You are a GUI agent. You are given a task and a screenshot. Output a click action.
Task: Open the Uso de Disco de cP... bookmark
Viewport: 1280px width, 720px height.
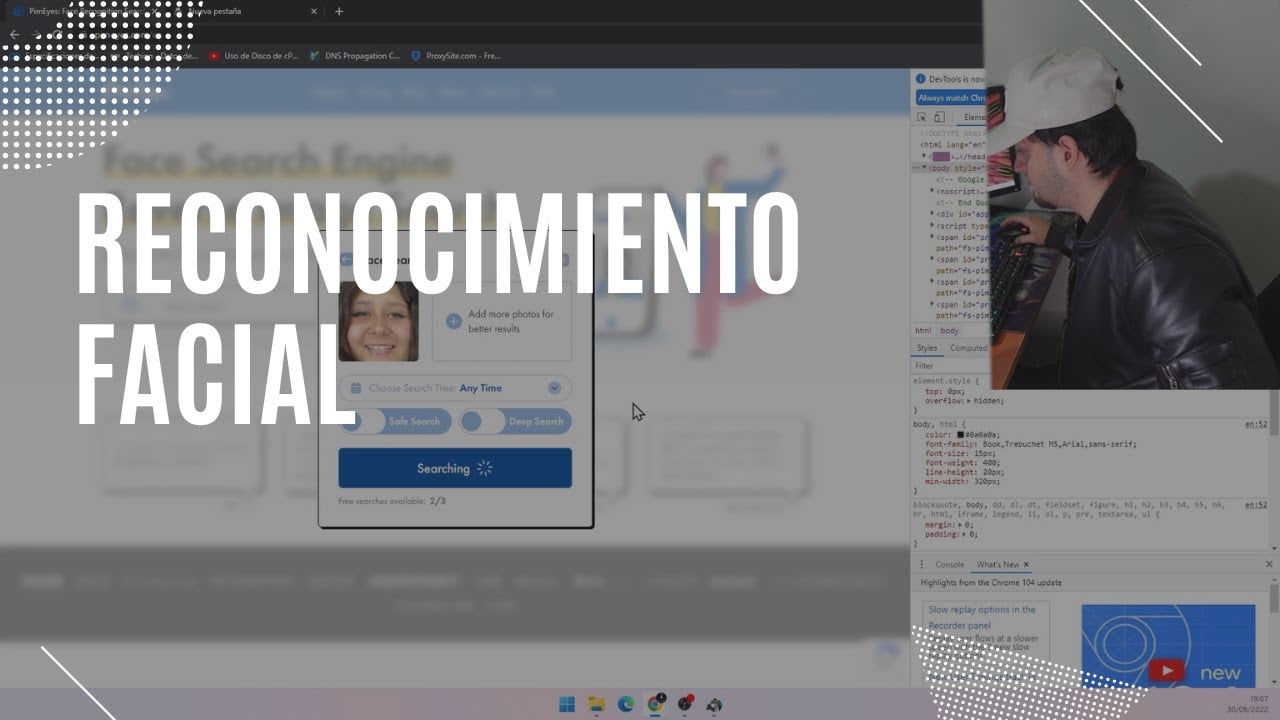254,56
